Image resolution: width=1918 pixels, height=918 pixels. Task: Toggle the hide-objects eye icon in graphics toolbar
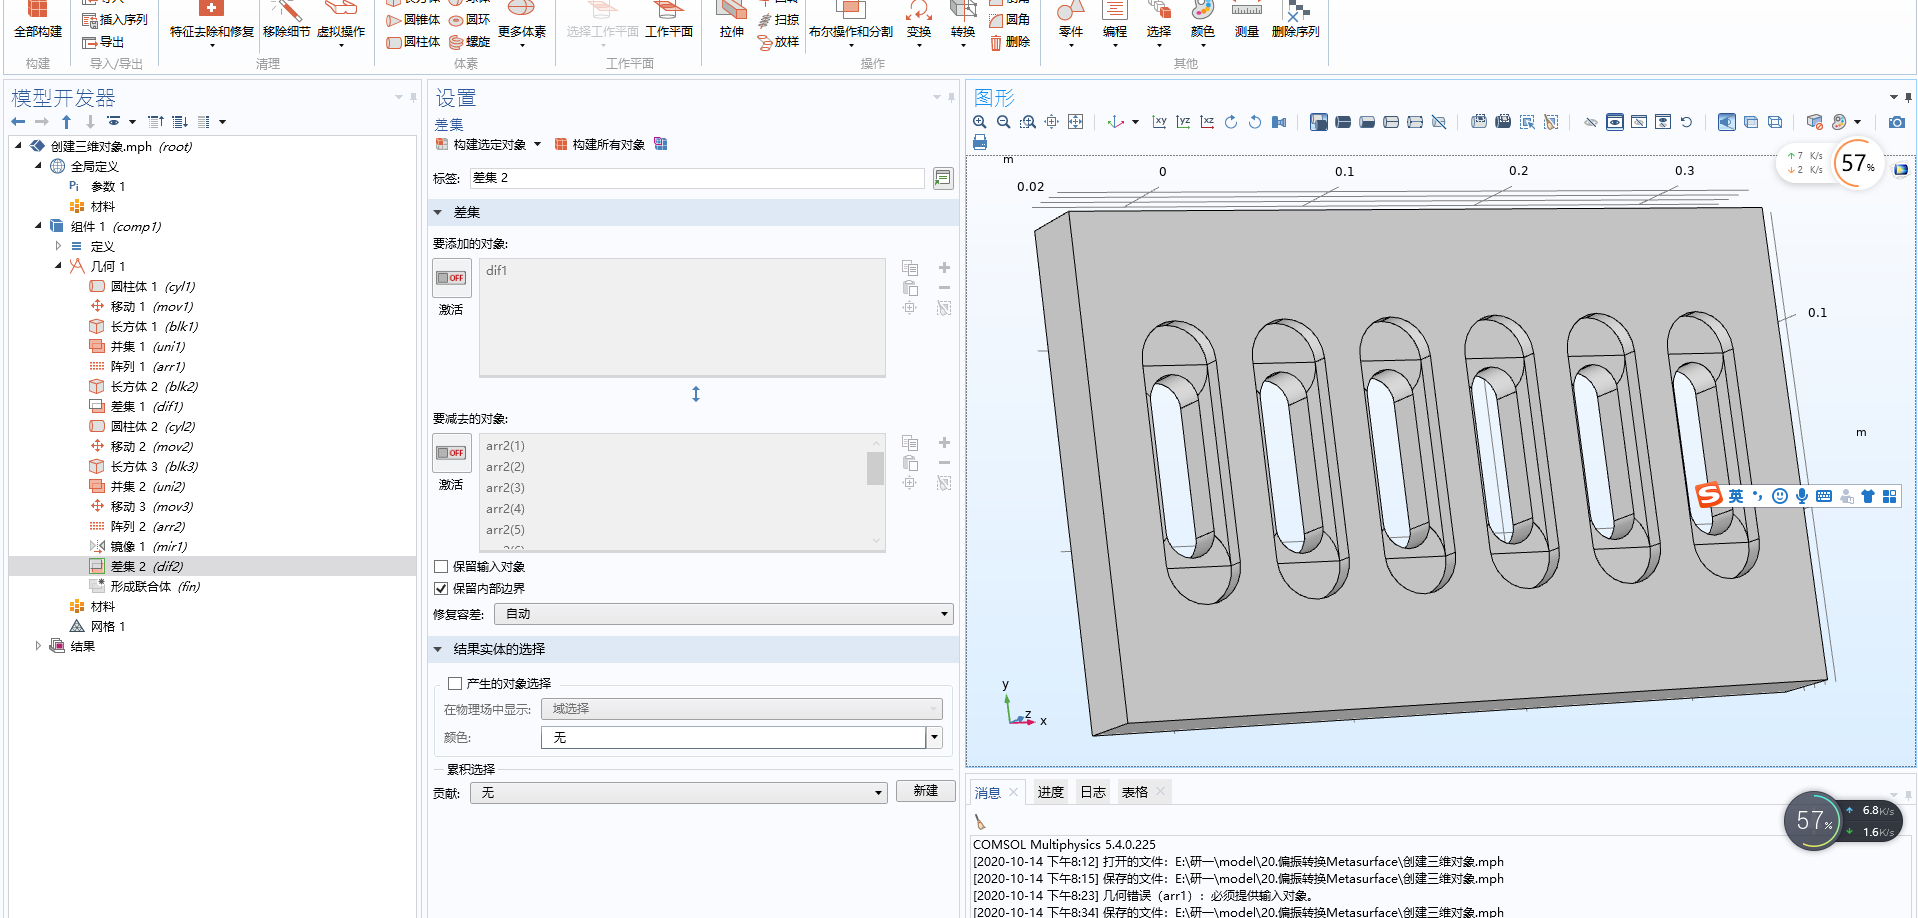1591,122
